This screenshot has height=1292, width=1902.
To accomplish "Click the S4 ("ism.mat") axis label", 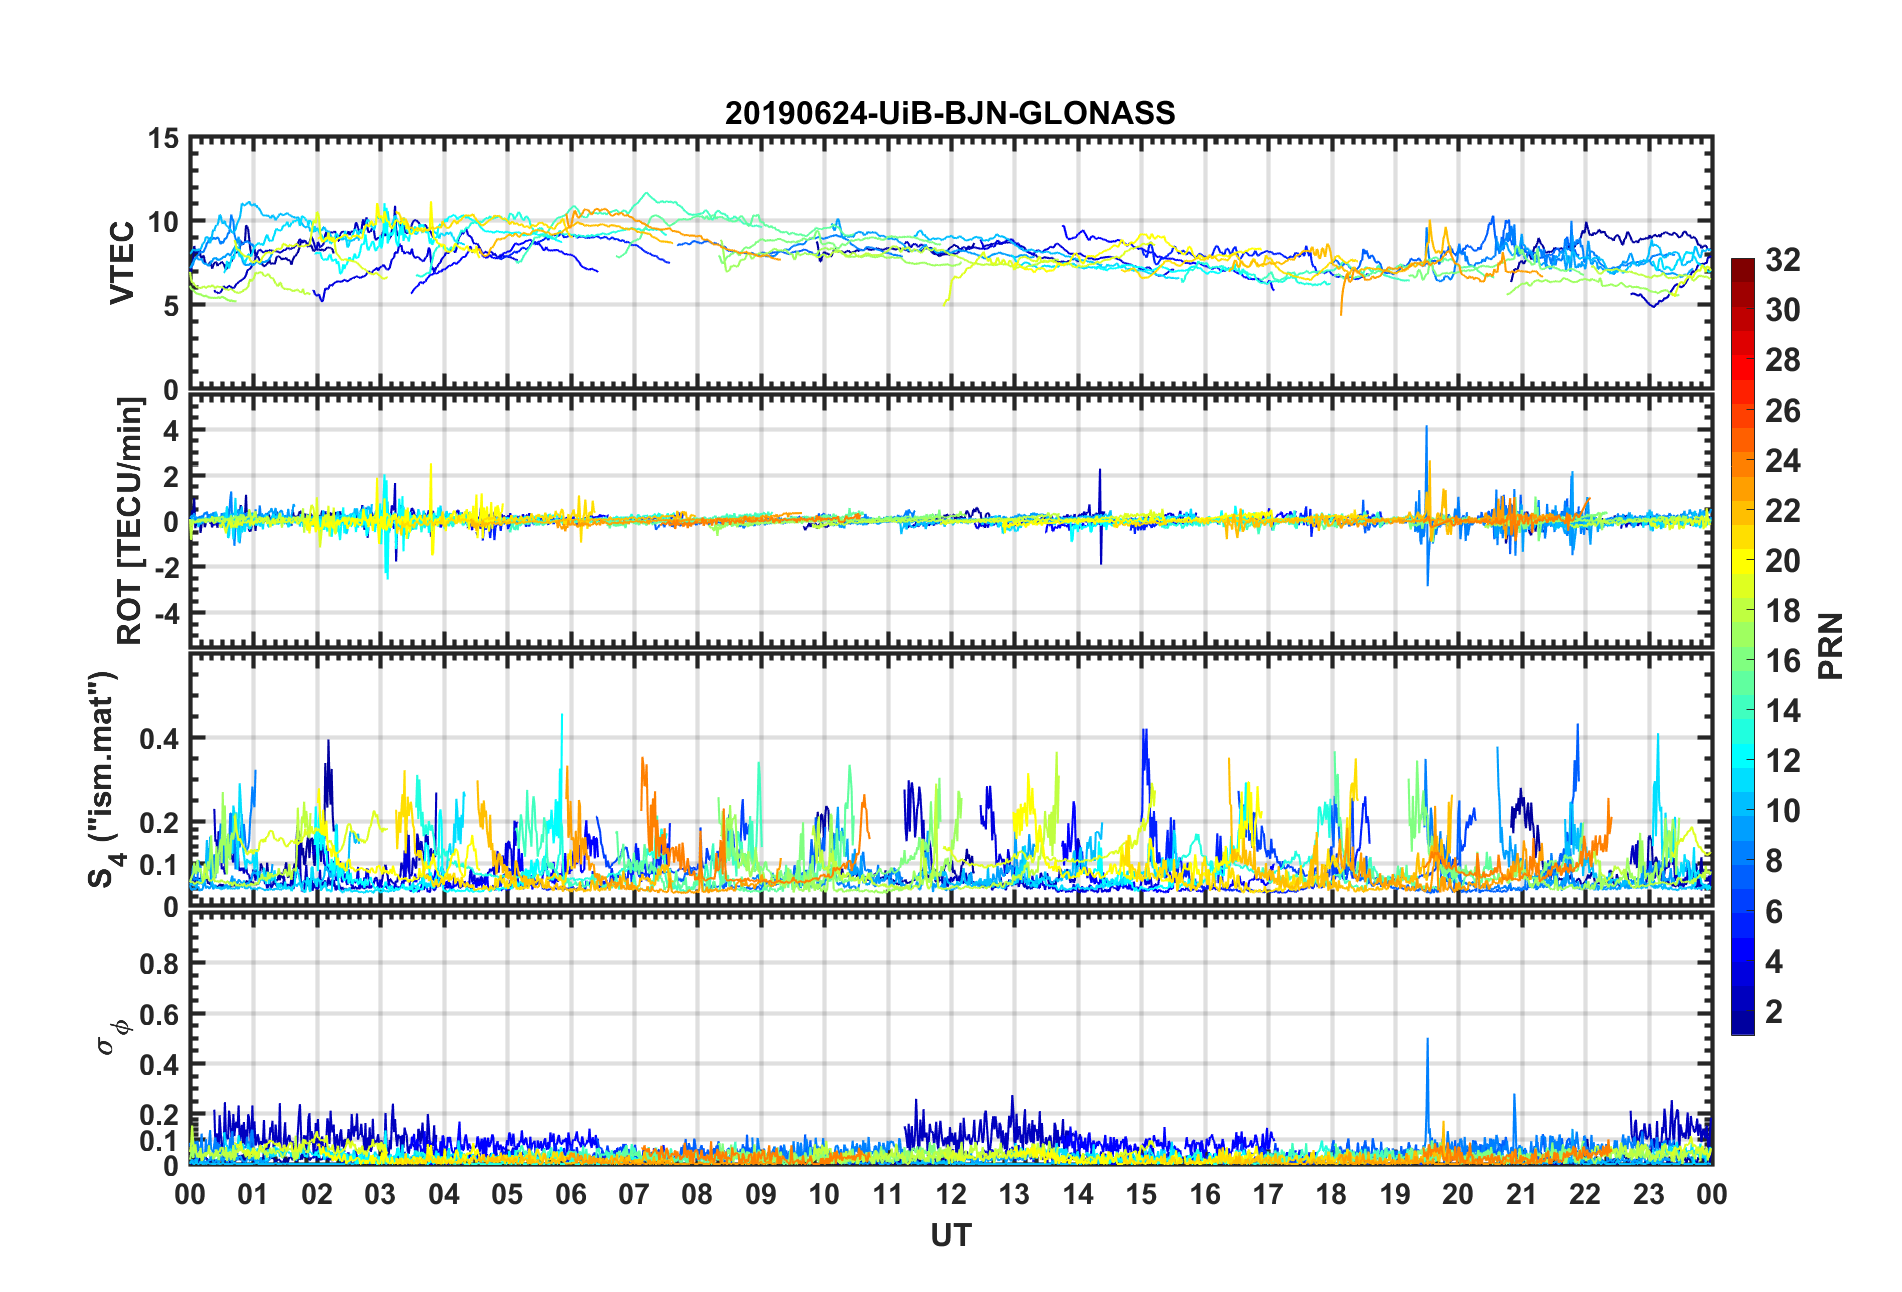I will pyautogui.click(x=104, y=780).
